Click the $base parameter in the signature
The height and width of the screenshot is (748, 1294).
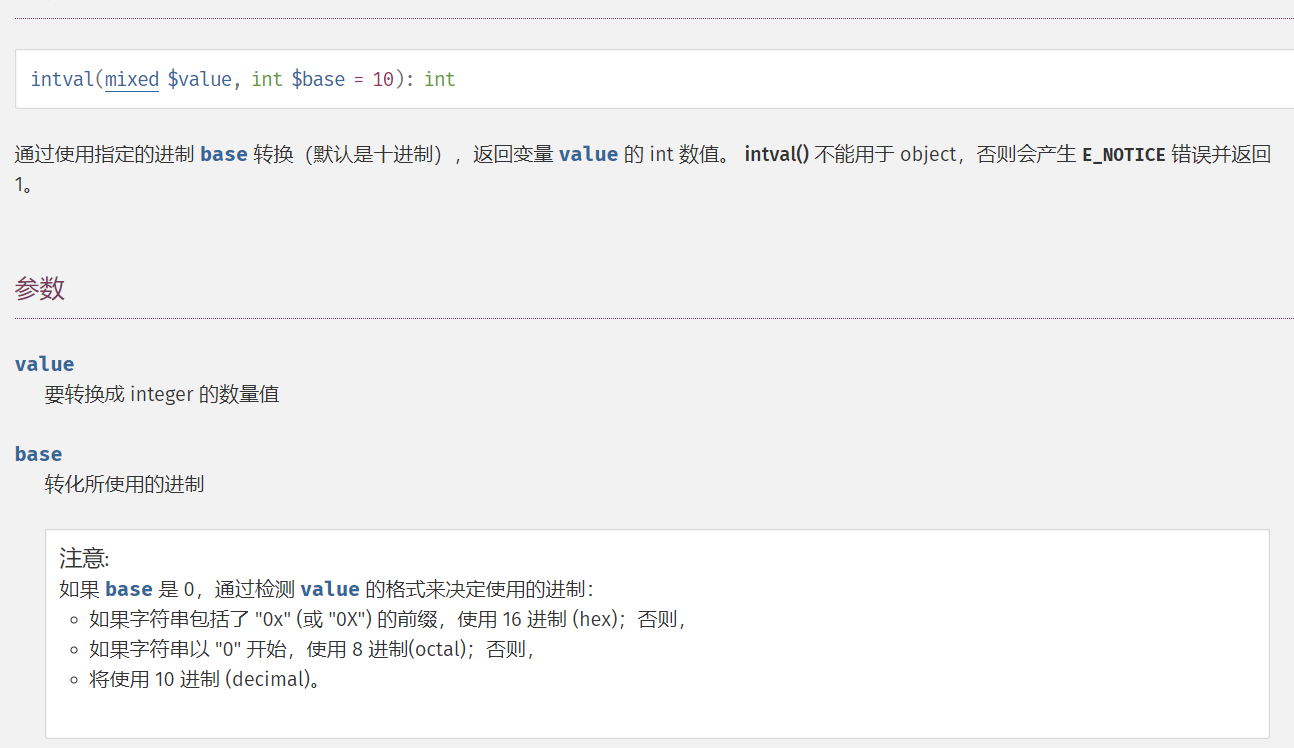pos(318,79)
